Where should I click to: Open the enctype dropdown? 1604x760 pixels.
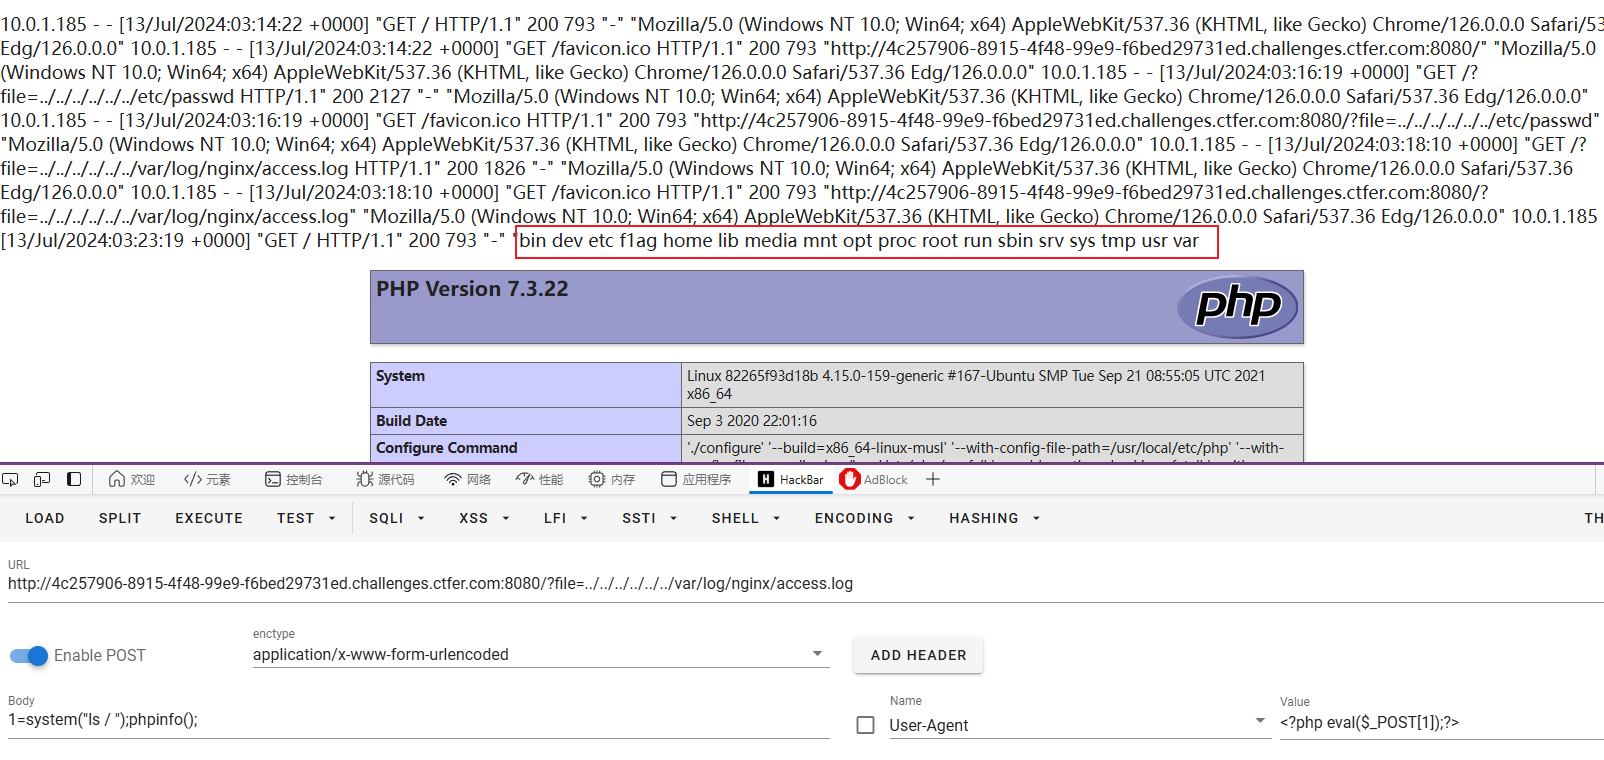pos(541,654)
